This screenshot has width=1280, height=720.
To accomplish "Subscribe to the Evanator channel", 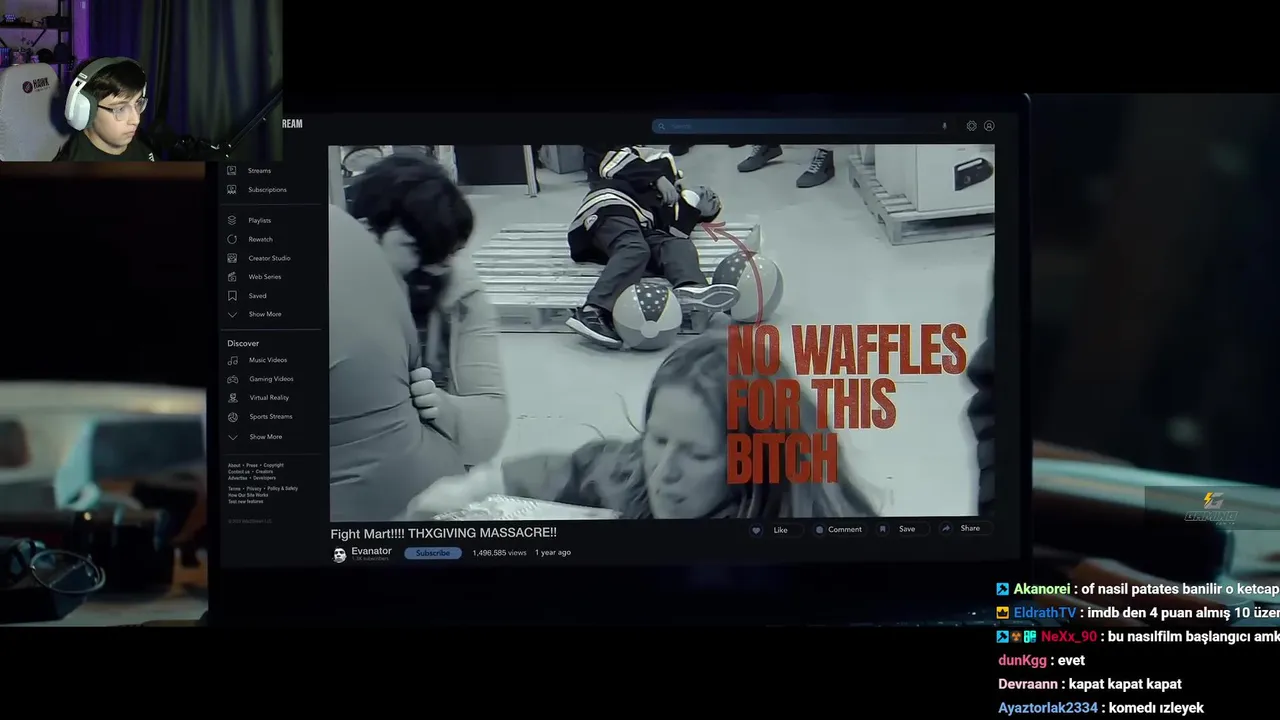I will click(433, 553).
